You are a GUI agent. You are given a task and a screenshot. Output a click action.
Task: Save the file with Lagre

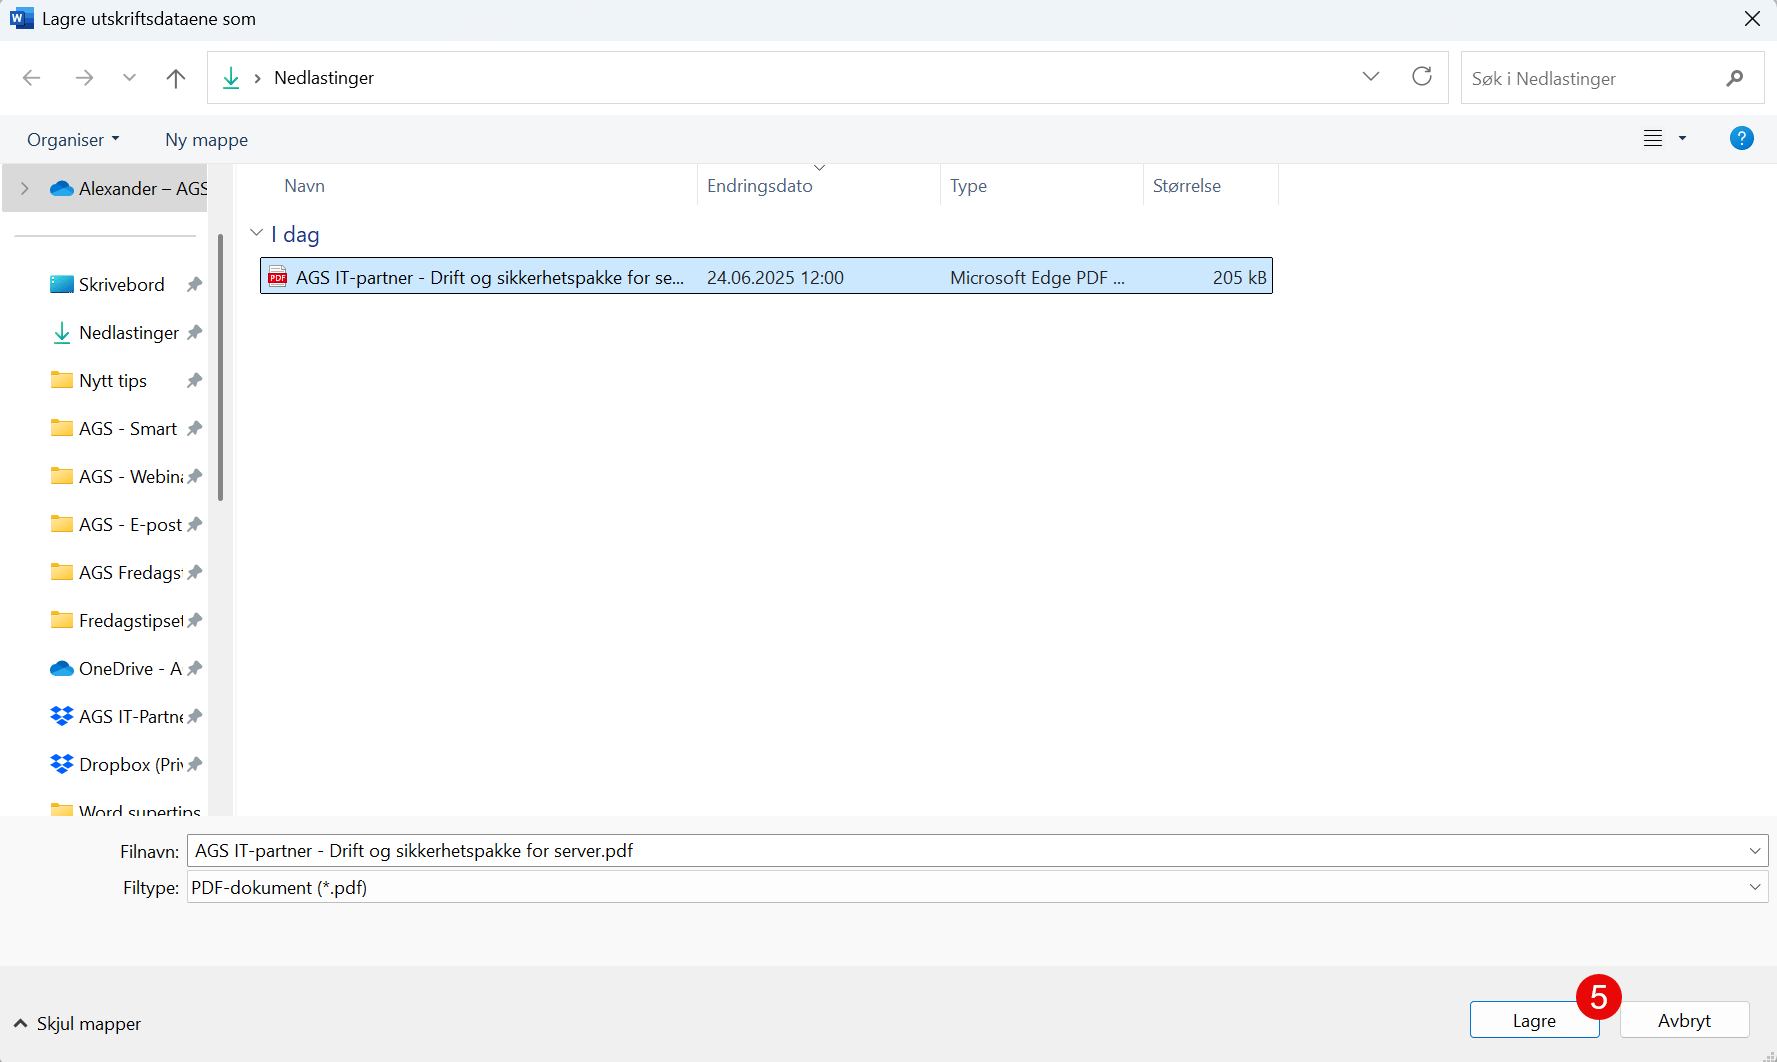tap(1534, 1020)
